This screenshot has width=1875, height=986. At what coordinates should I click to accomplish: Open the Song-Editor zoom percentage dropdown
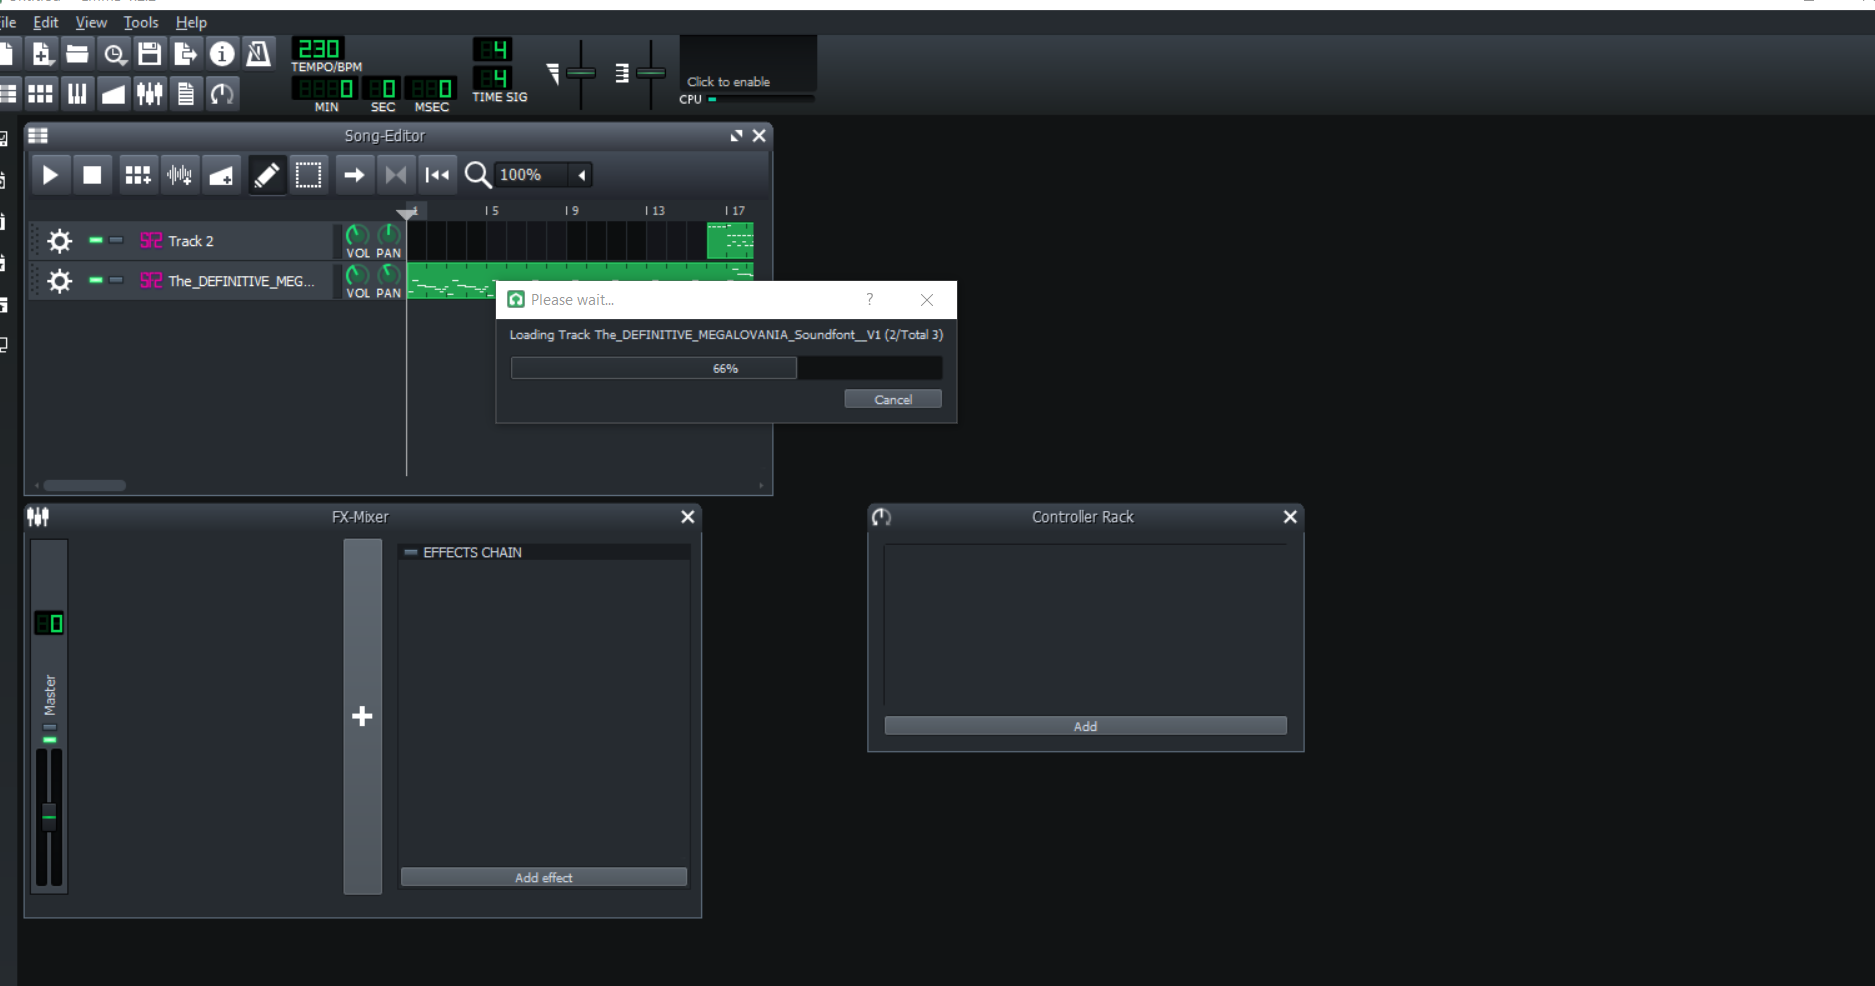[581, 175]
